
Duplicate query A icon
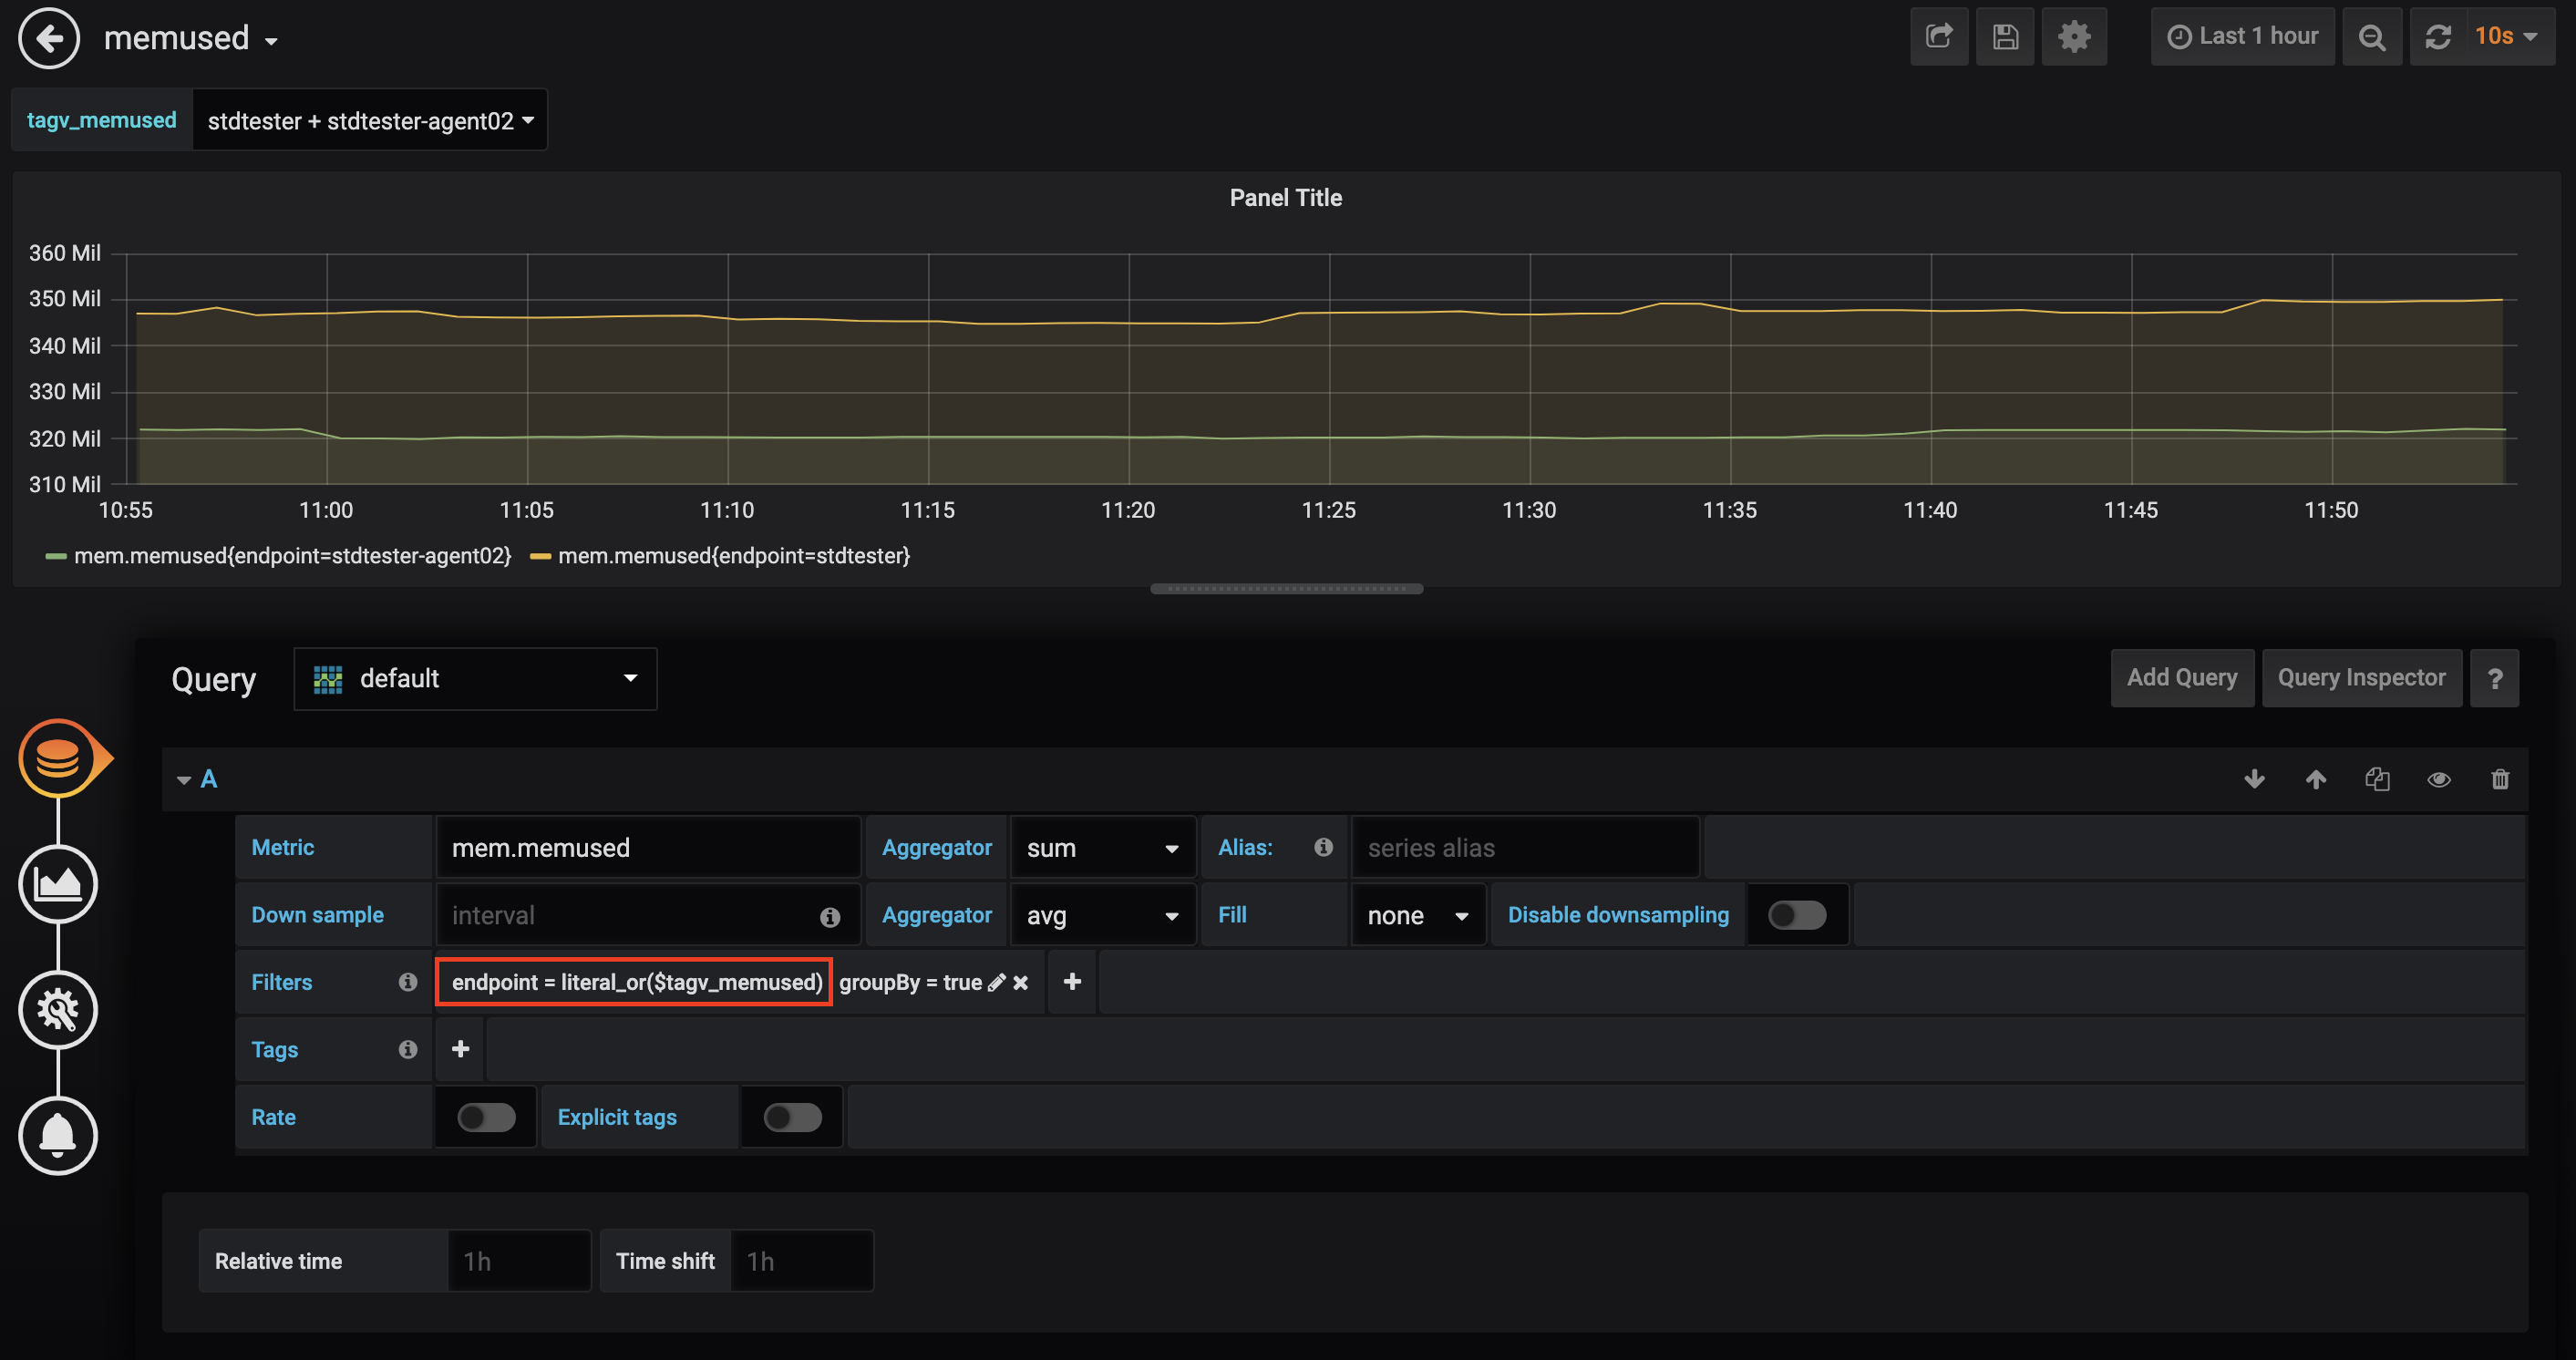tap(2377, 779)
